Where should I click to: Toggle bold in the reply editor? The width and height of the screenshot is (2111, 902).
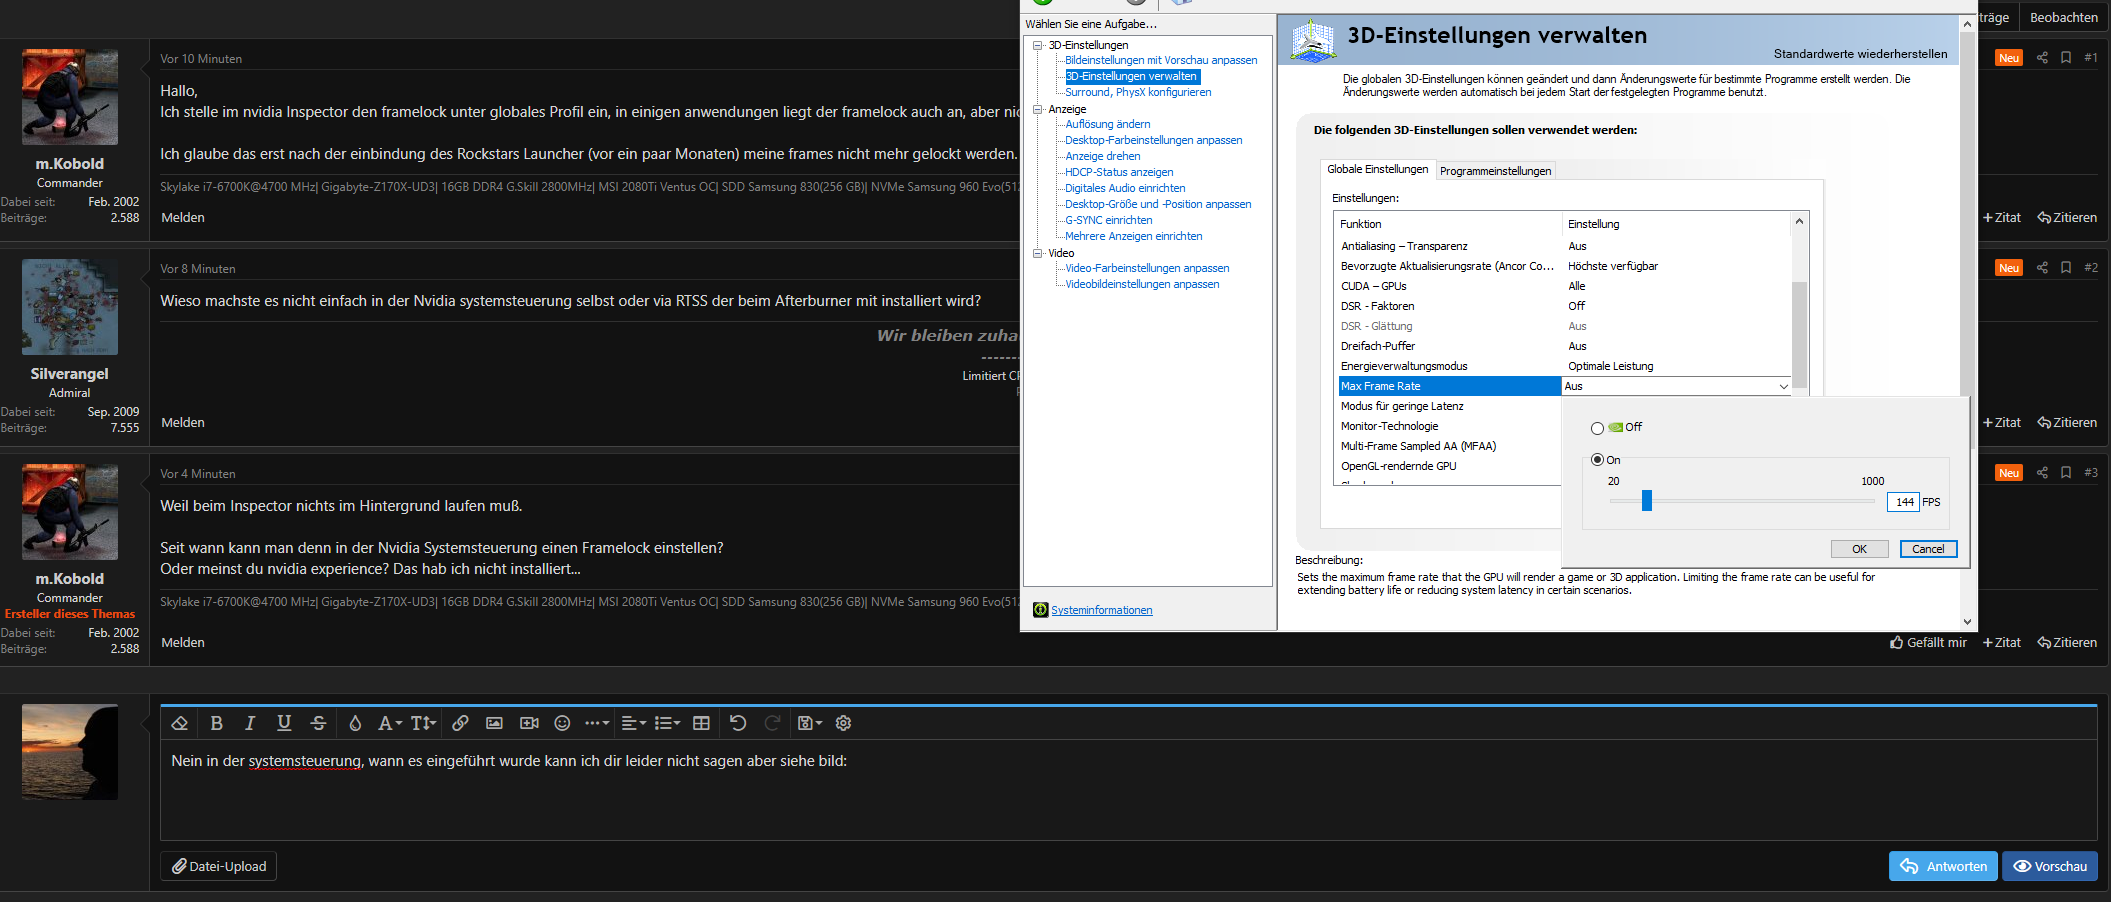point(216,723)
